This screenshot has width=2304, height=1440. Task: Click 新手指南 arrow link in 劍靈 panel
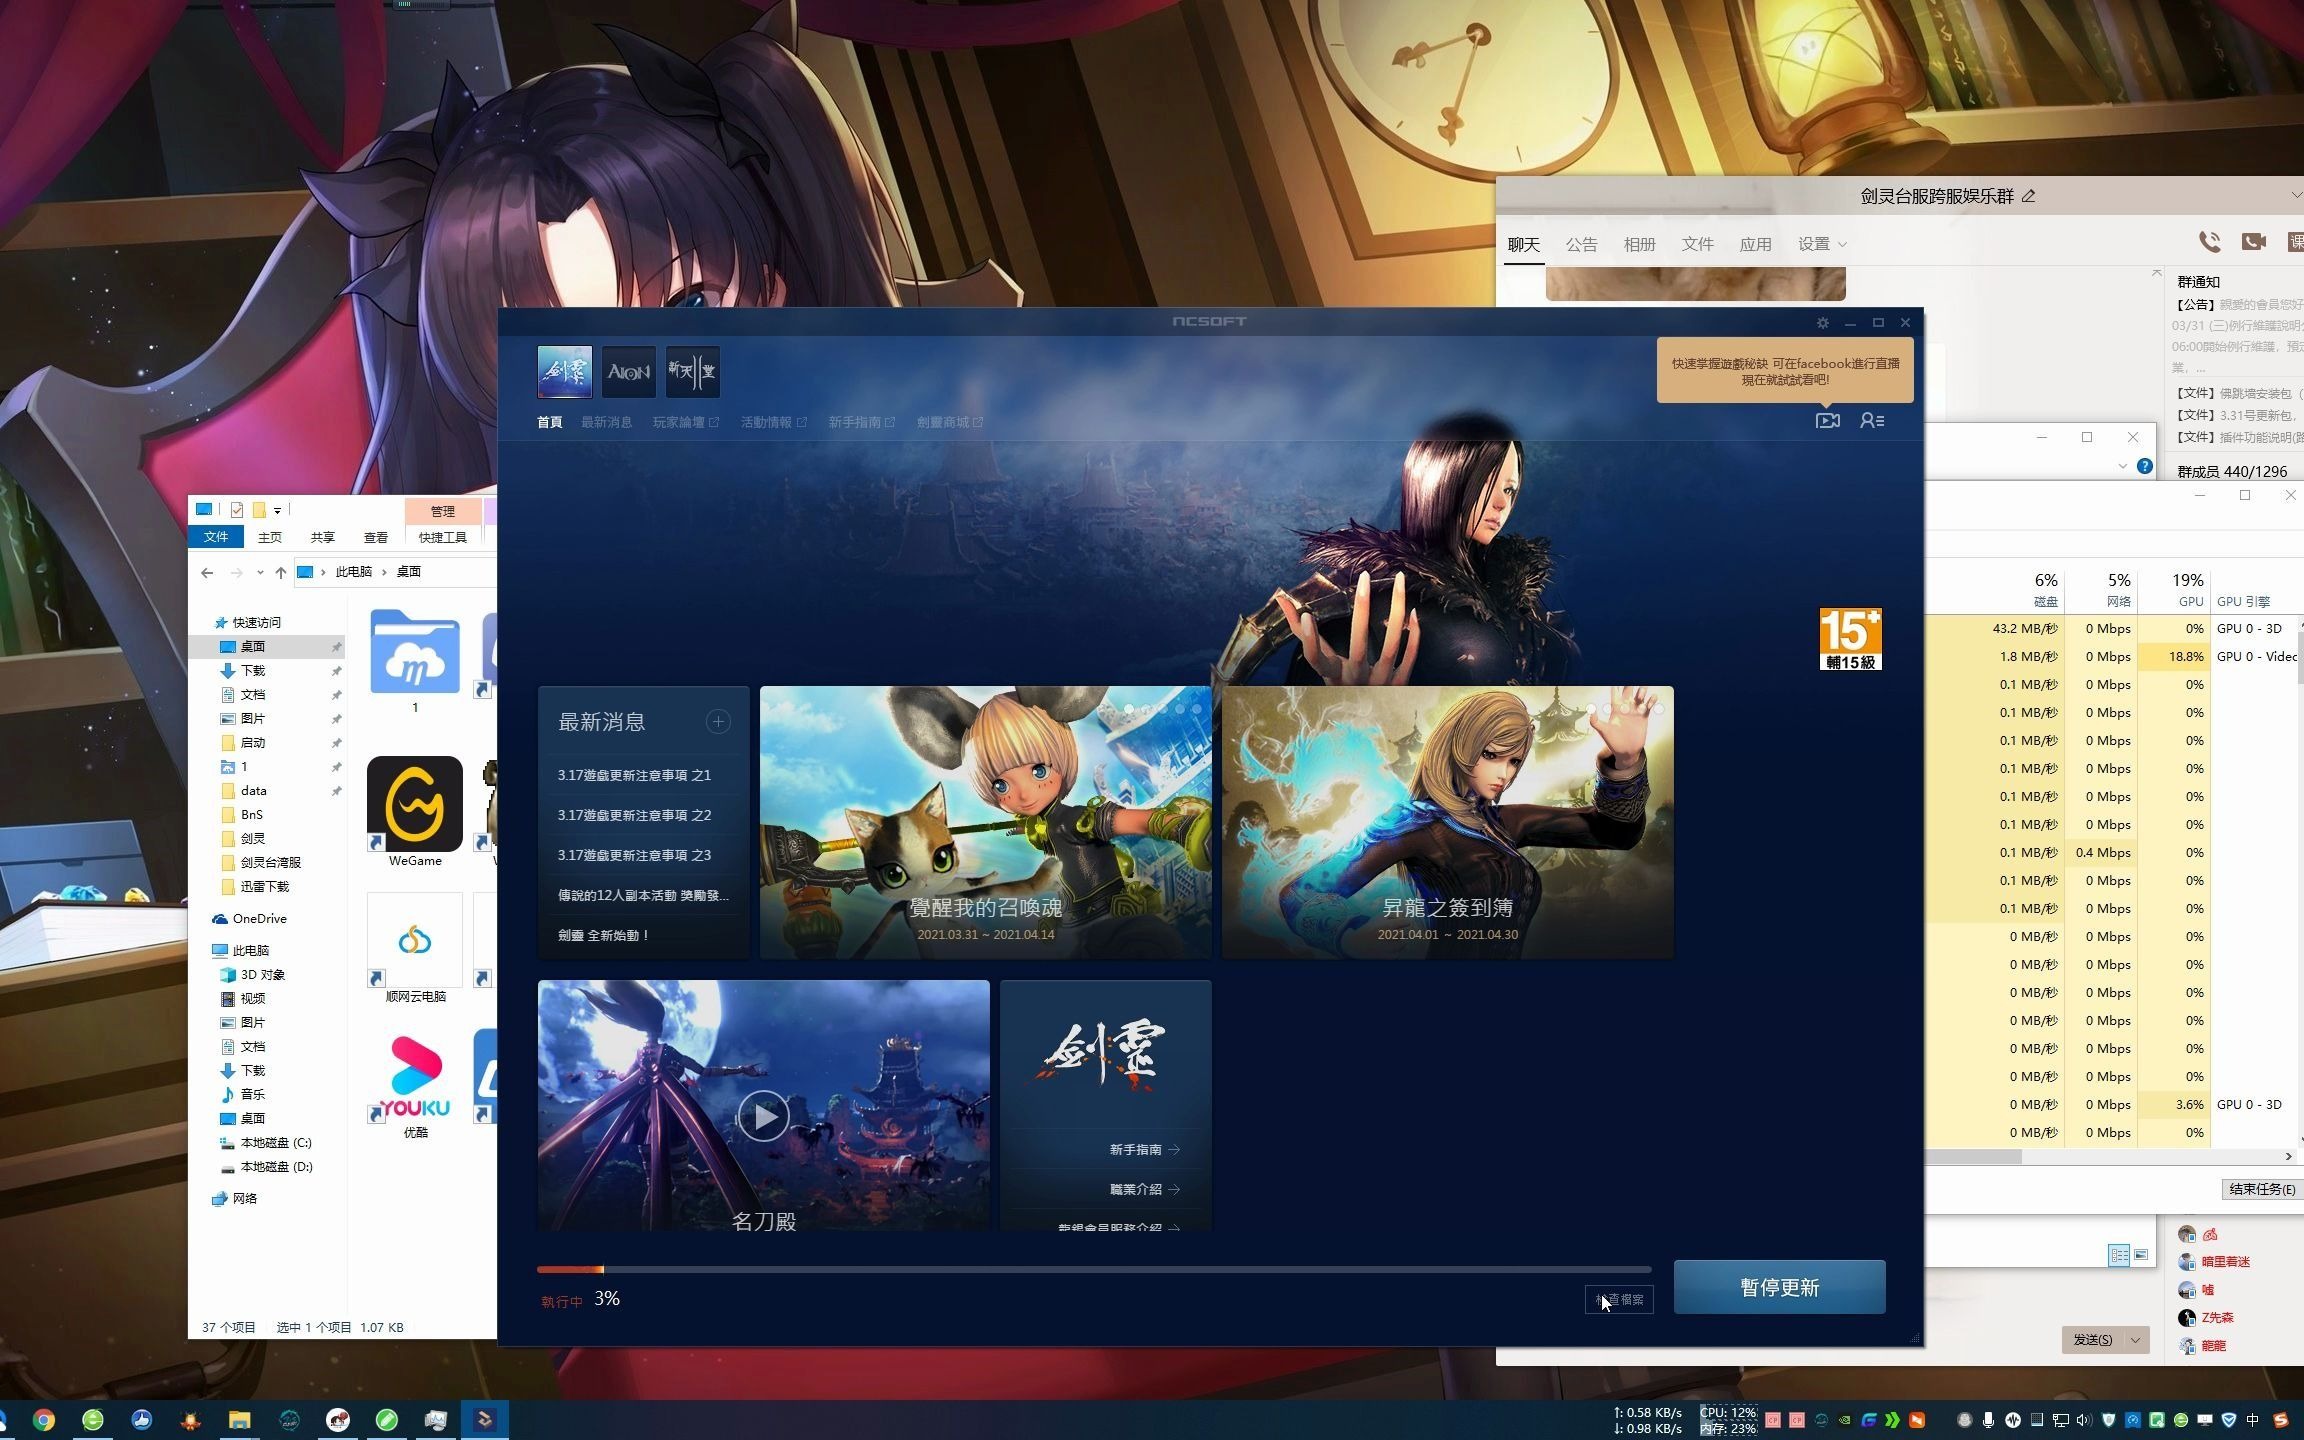point(1144,1149)
